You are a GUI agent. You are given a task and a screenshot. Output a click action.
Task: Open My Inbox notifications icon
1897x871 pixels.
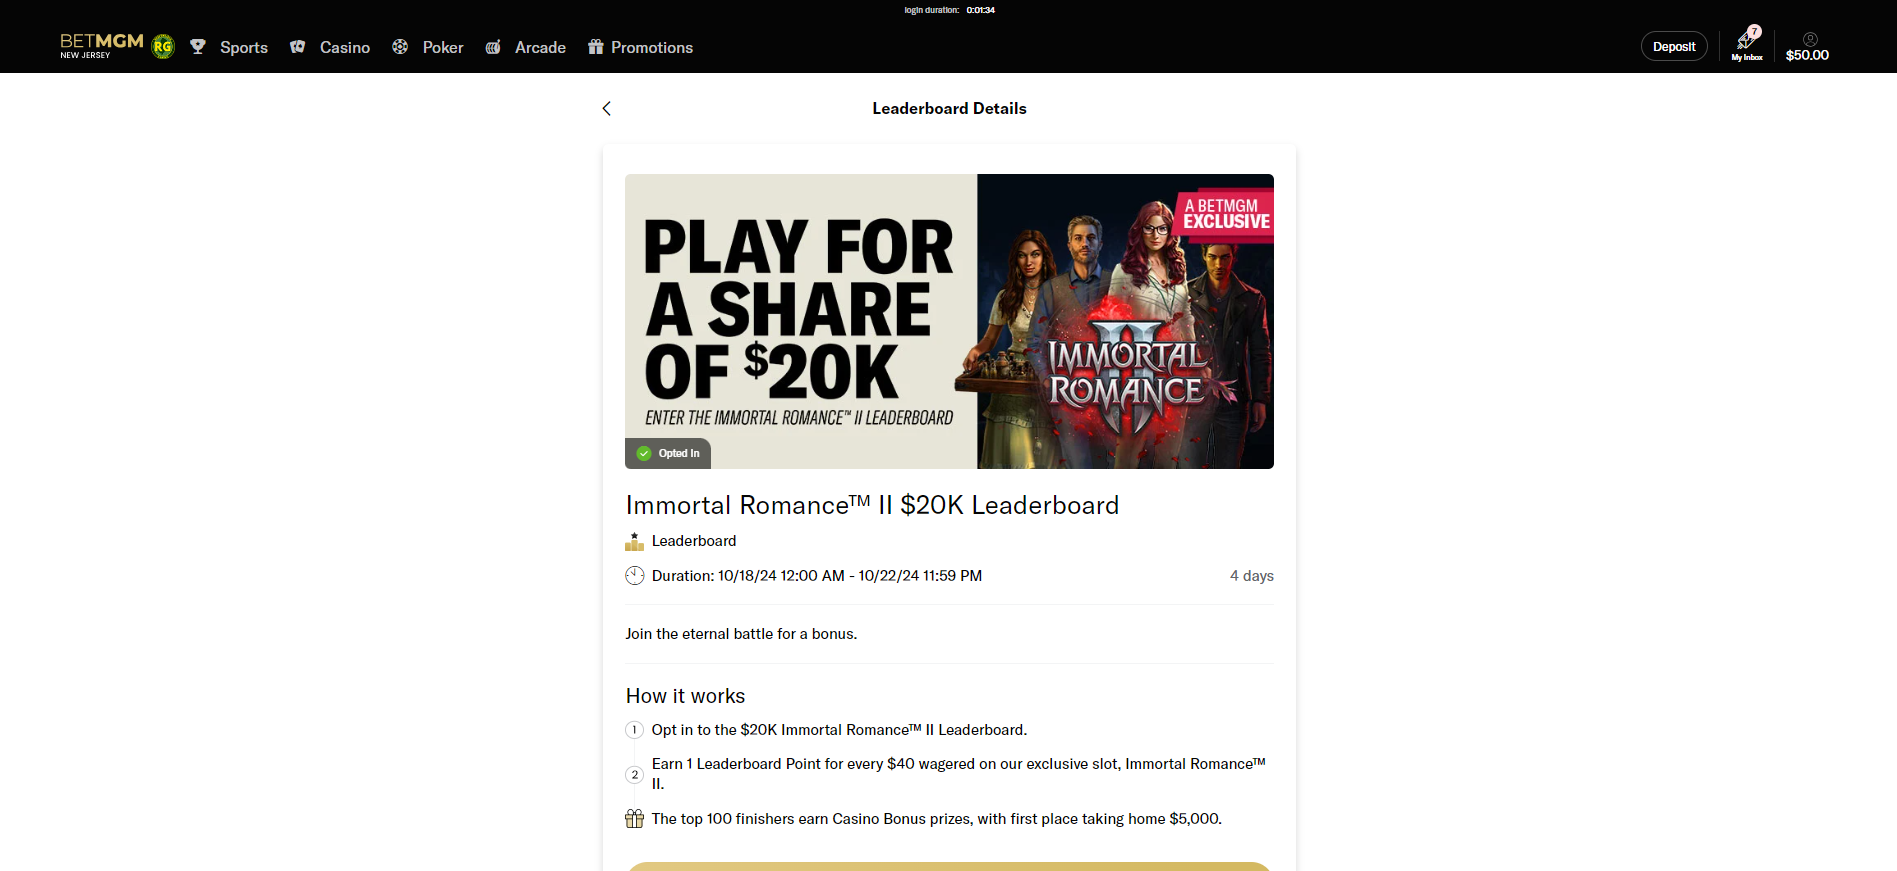[1747, 43]
